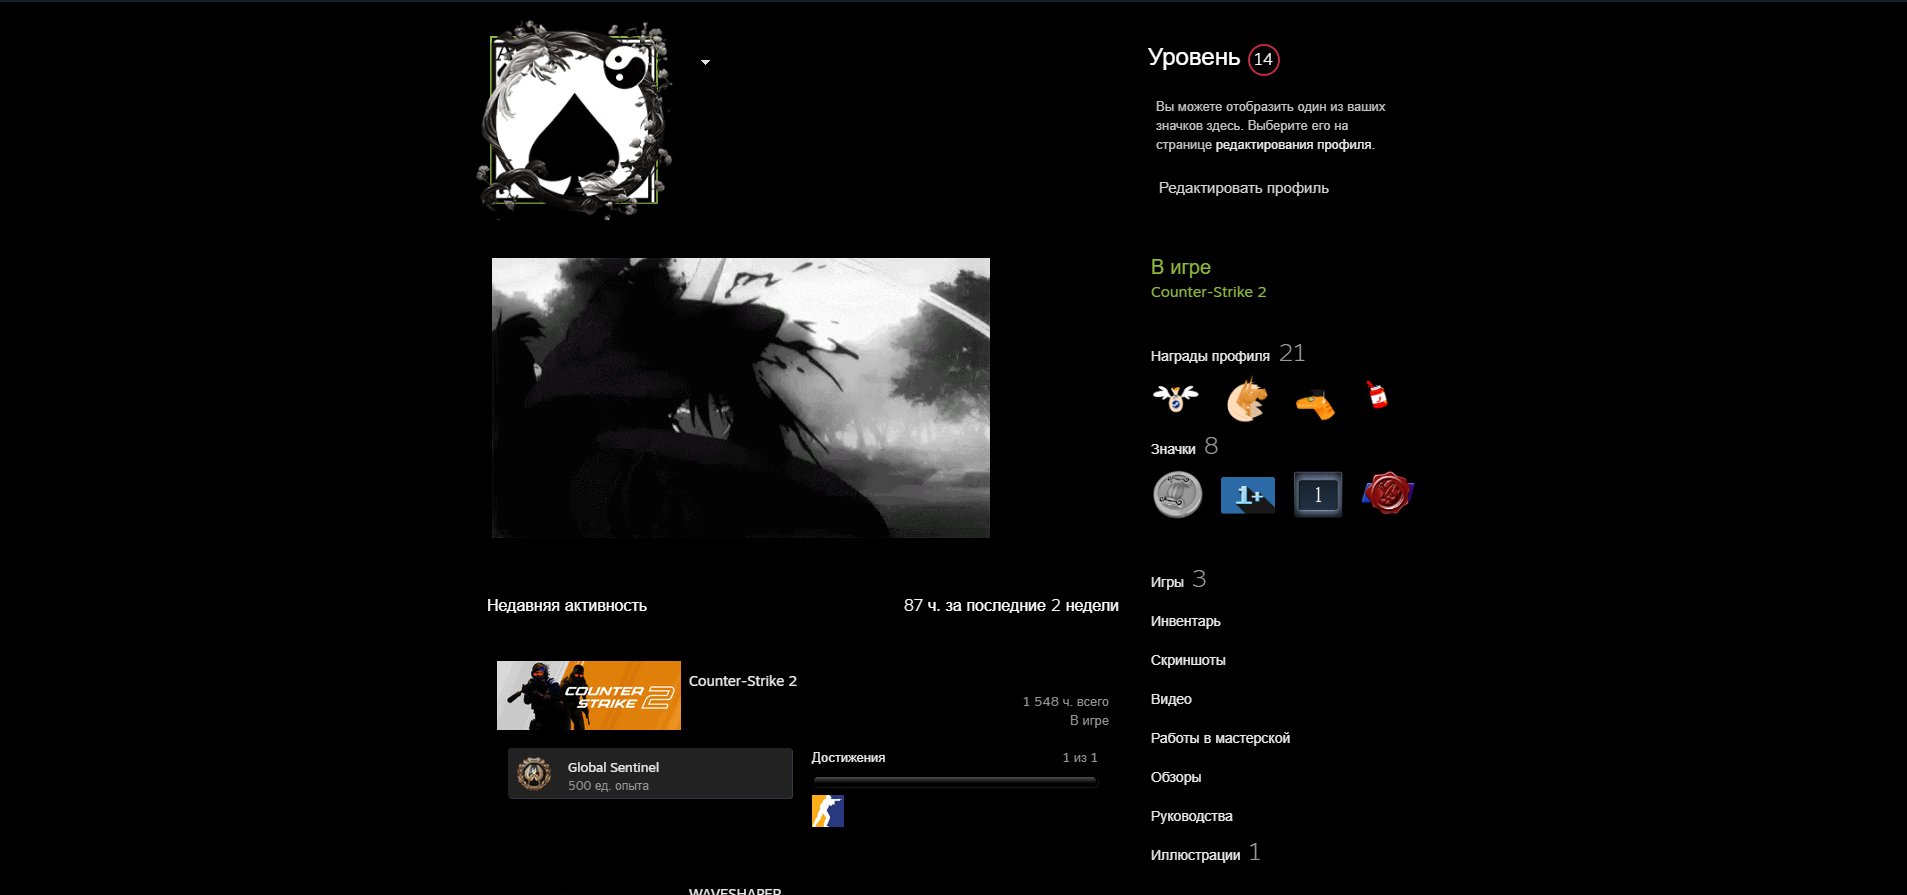1907x895 pixels.
Task: Click the Global Sentinel rank card
Action: [650, 774]
